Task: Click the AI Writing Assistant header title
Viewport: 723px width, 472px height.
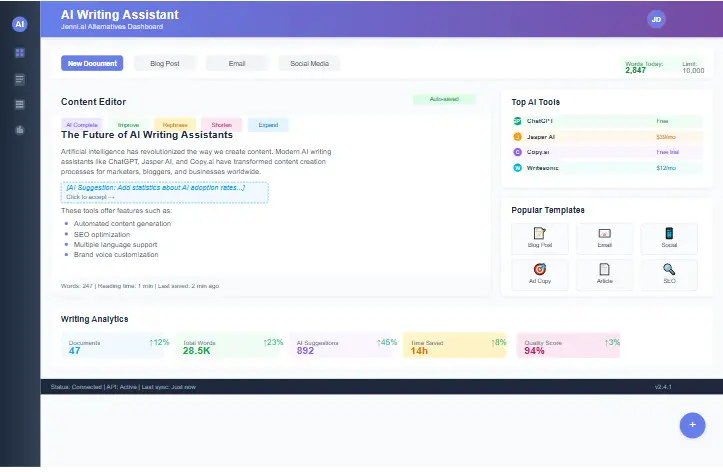Action: (x=119, y=15)
